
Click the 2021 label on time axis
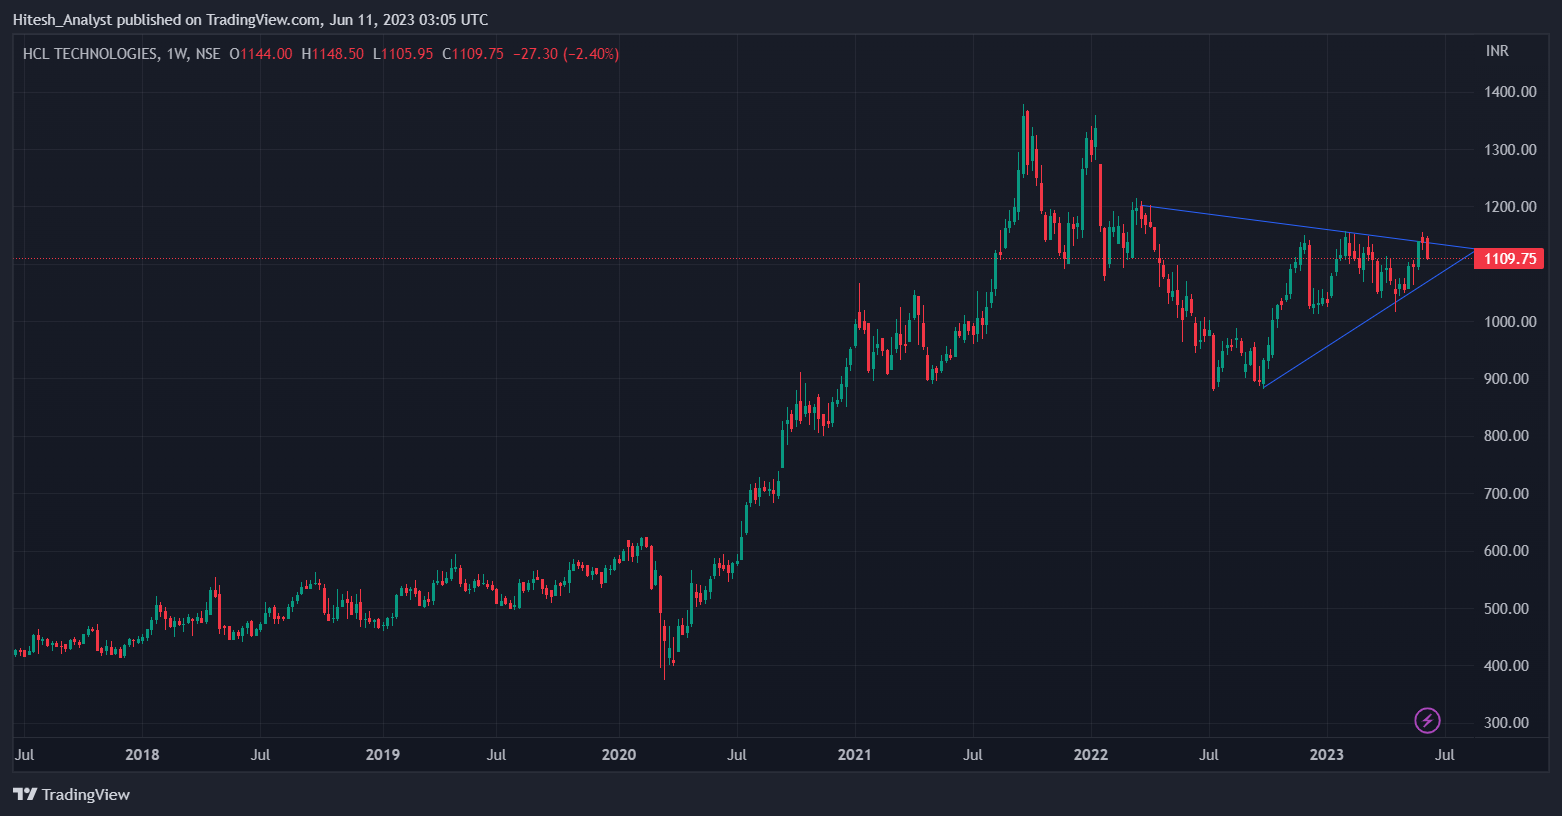coord(855,755)
